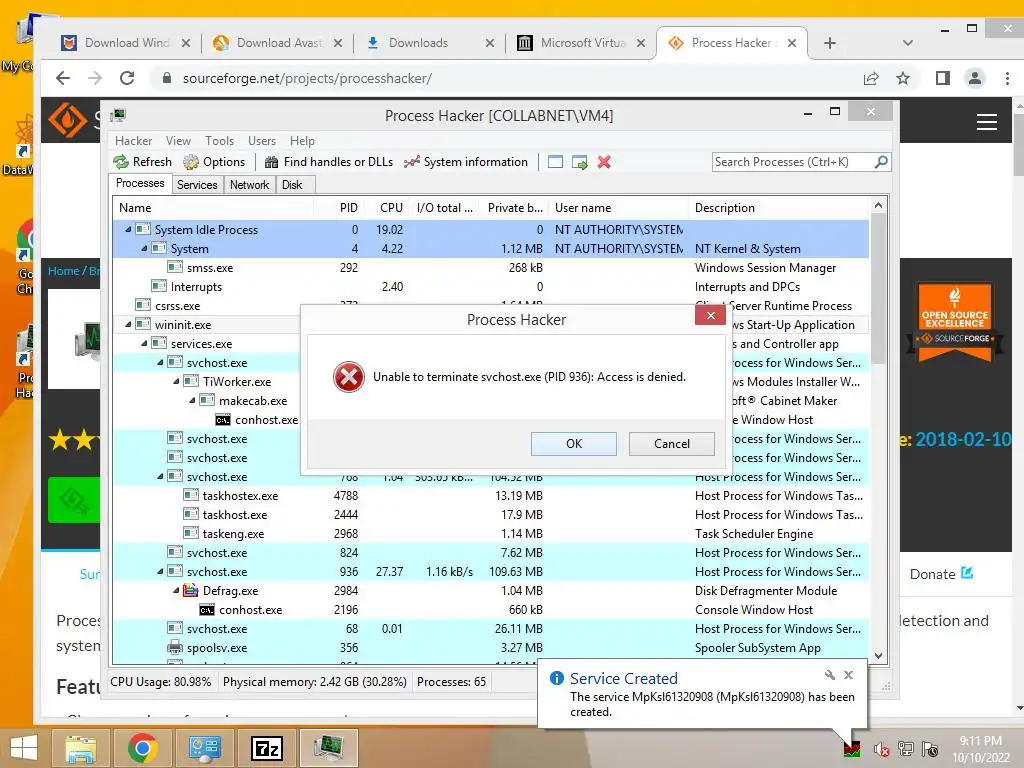Click the red X kill window icon
Screen dimensions: 1024x768
tap(604, 162)
